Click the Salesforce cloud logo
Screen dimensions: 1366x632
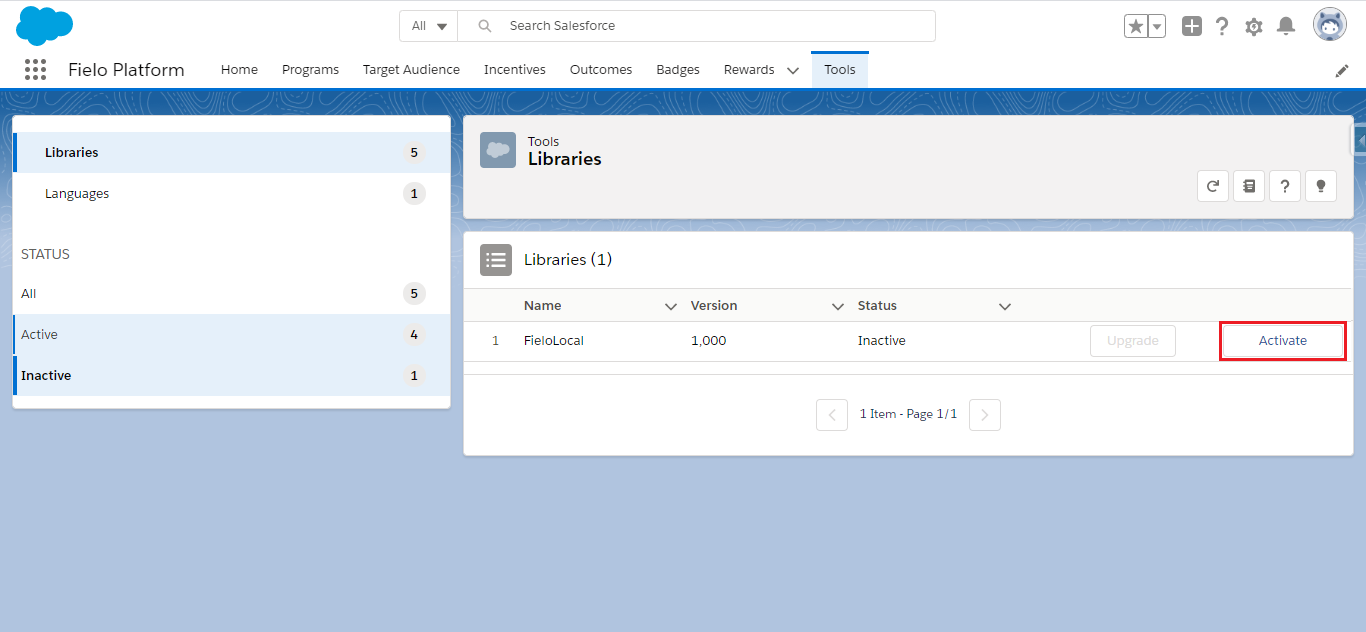pos(44,25)
